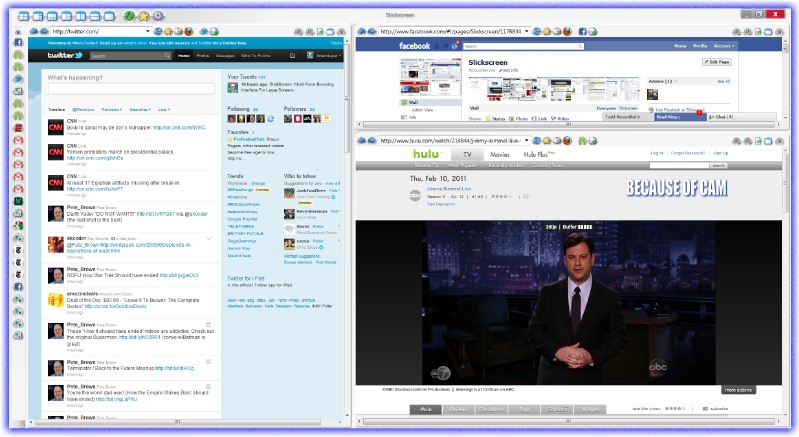This screenshot has width=799, height=437.
Task: Click the Hulu search button
Action: [x=718, y=166]
